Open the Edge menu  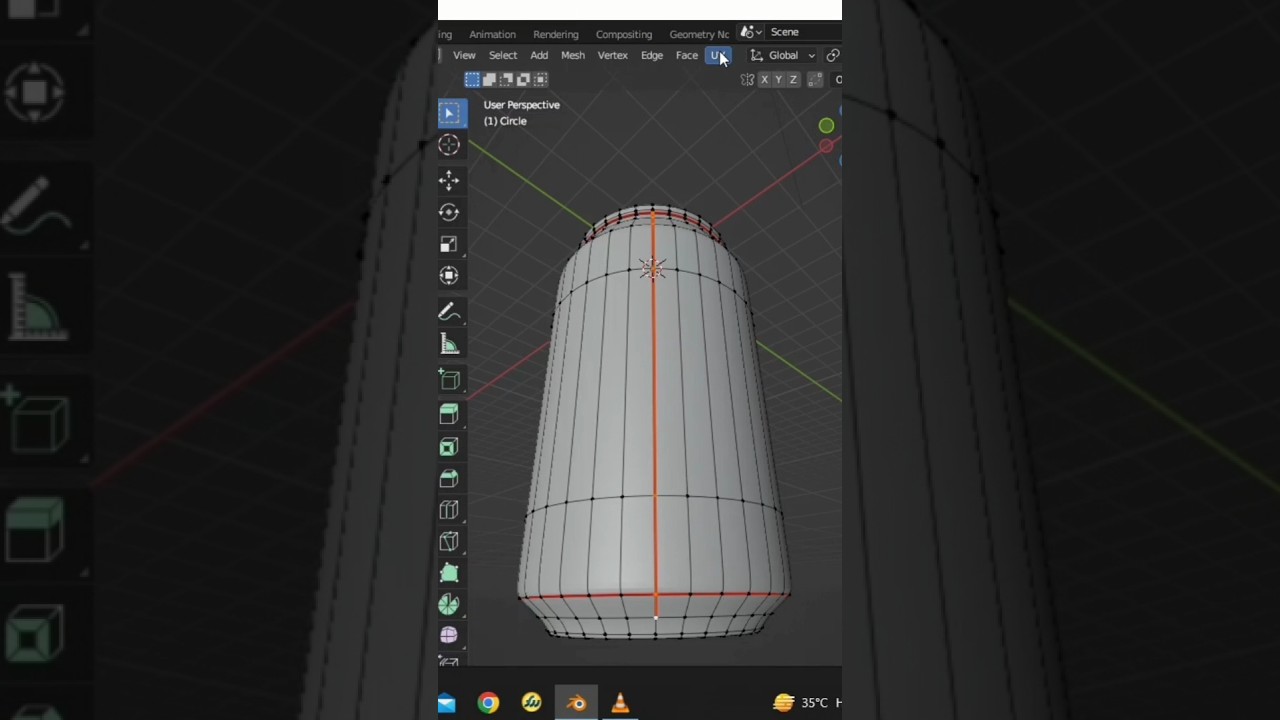652,56
